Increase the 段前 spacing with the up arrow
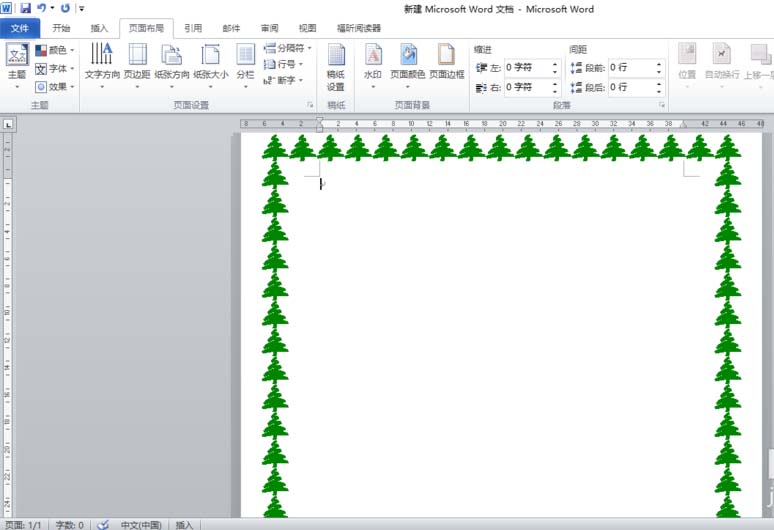 [x=659, y=64]
